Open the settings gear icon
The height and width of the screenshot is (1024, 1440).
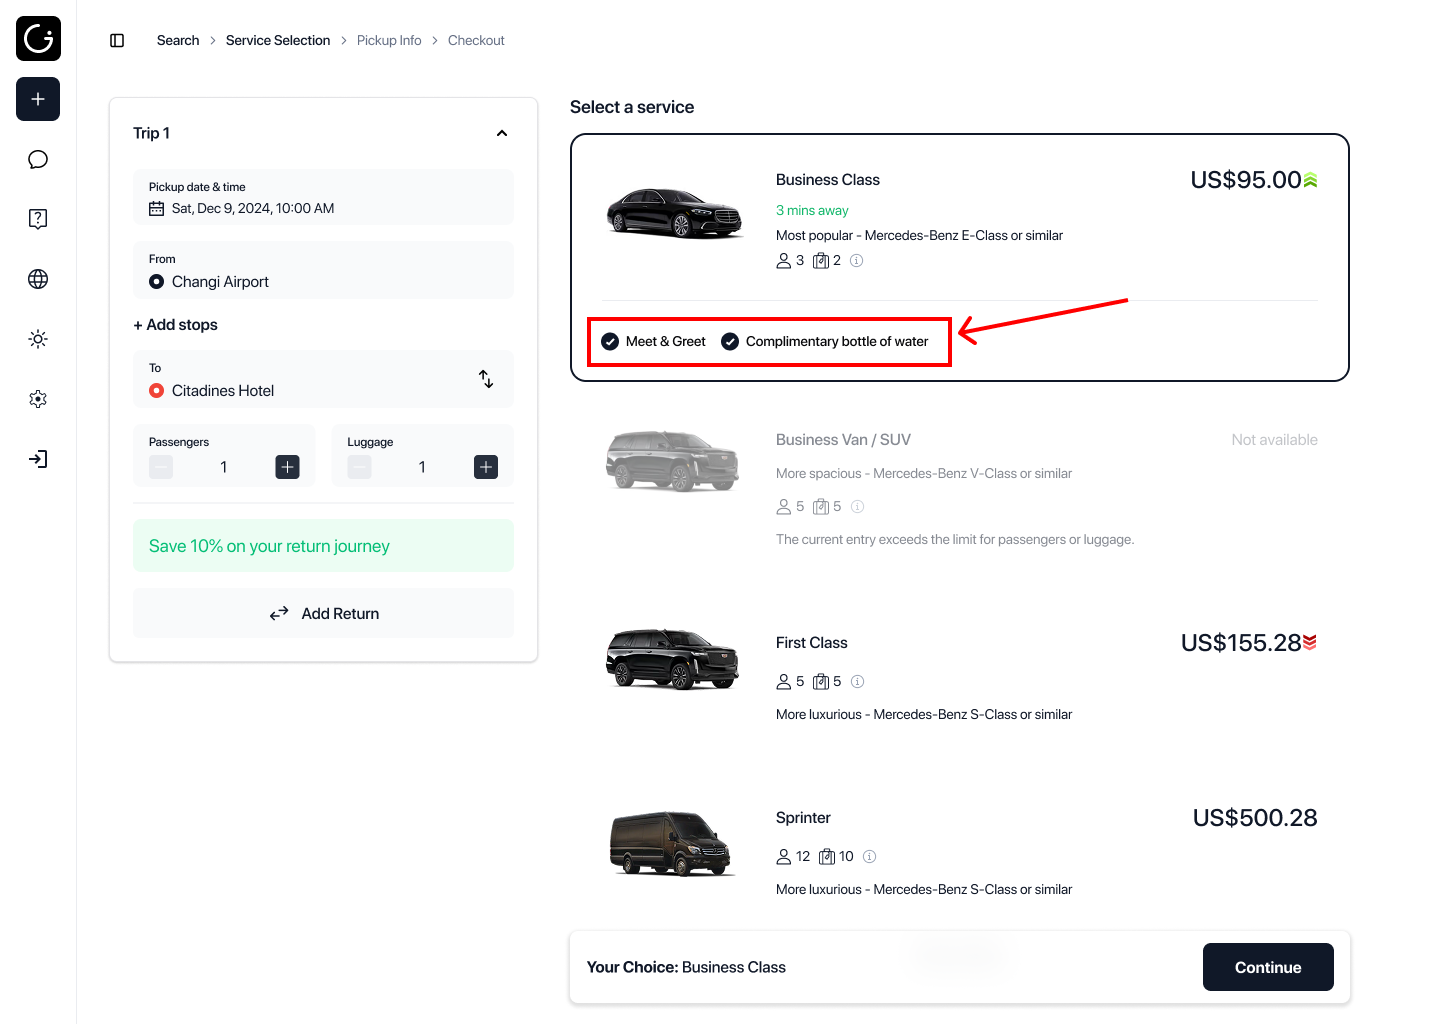click(38, 399)
